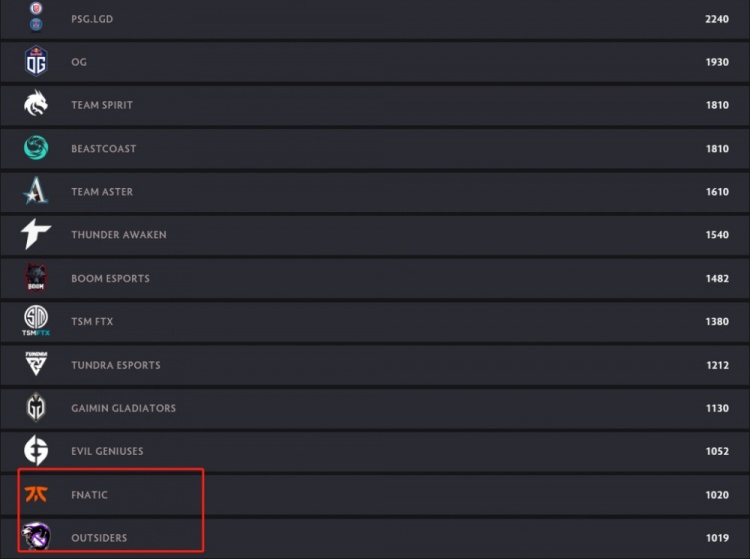Click the GAIMIN GLADIATORS team name
The height and width of the screenshot is (559, 750).
pyautogui.click(x=123, y=408)
